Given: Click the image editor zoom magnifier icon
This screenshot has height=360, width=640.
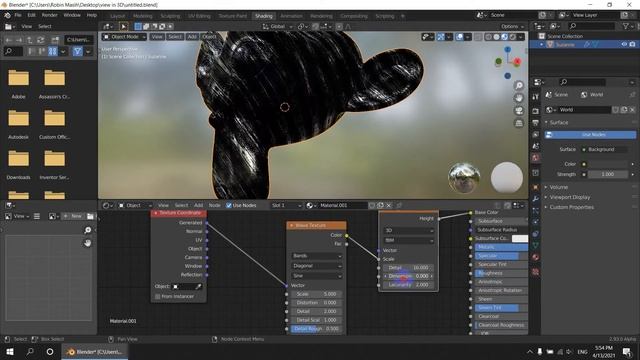Looking at the screenshot, I should 87,230.
